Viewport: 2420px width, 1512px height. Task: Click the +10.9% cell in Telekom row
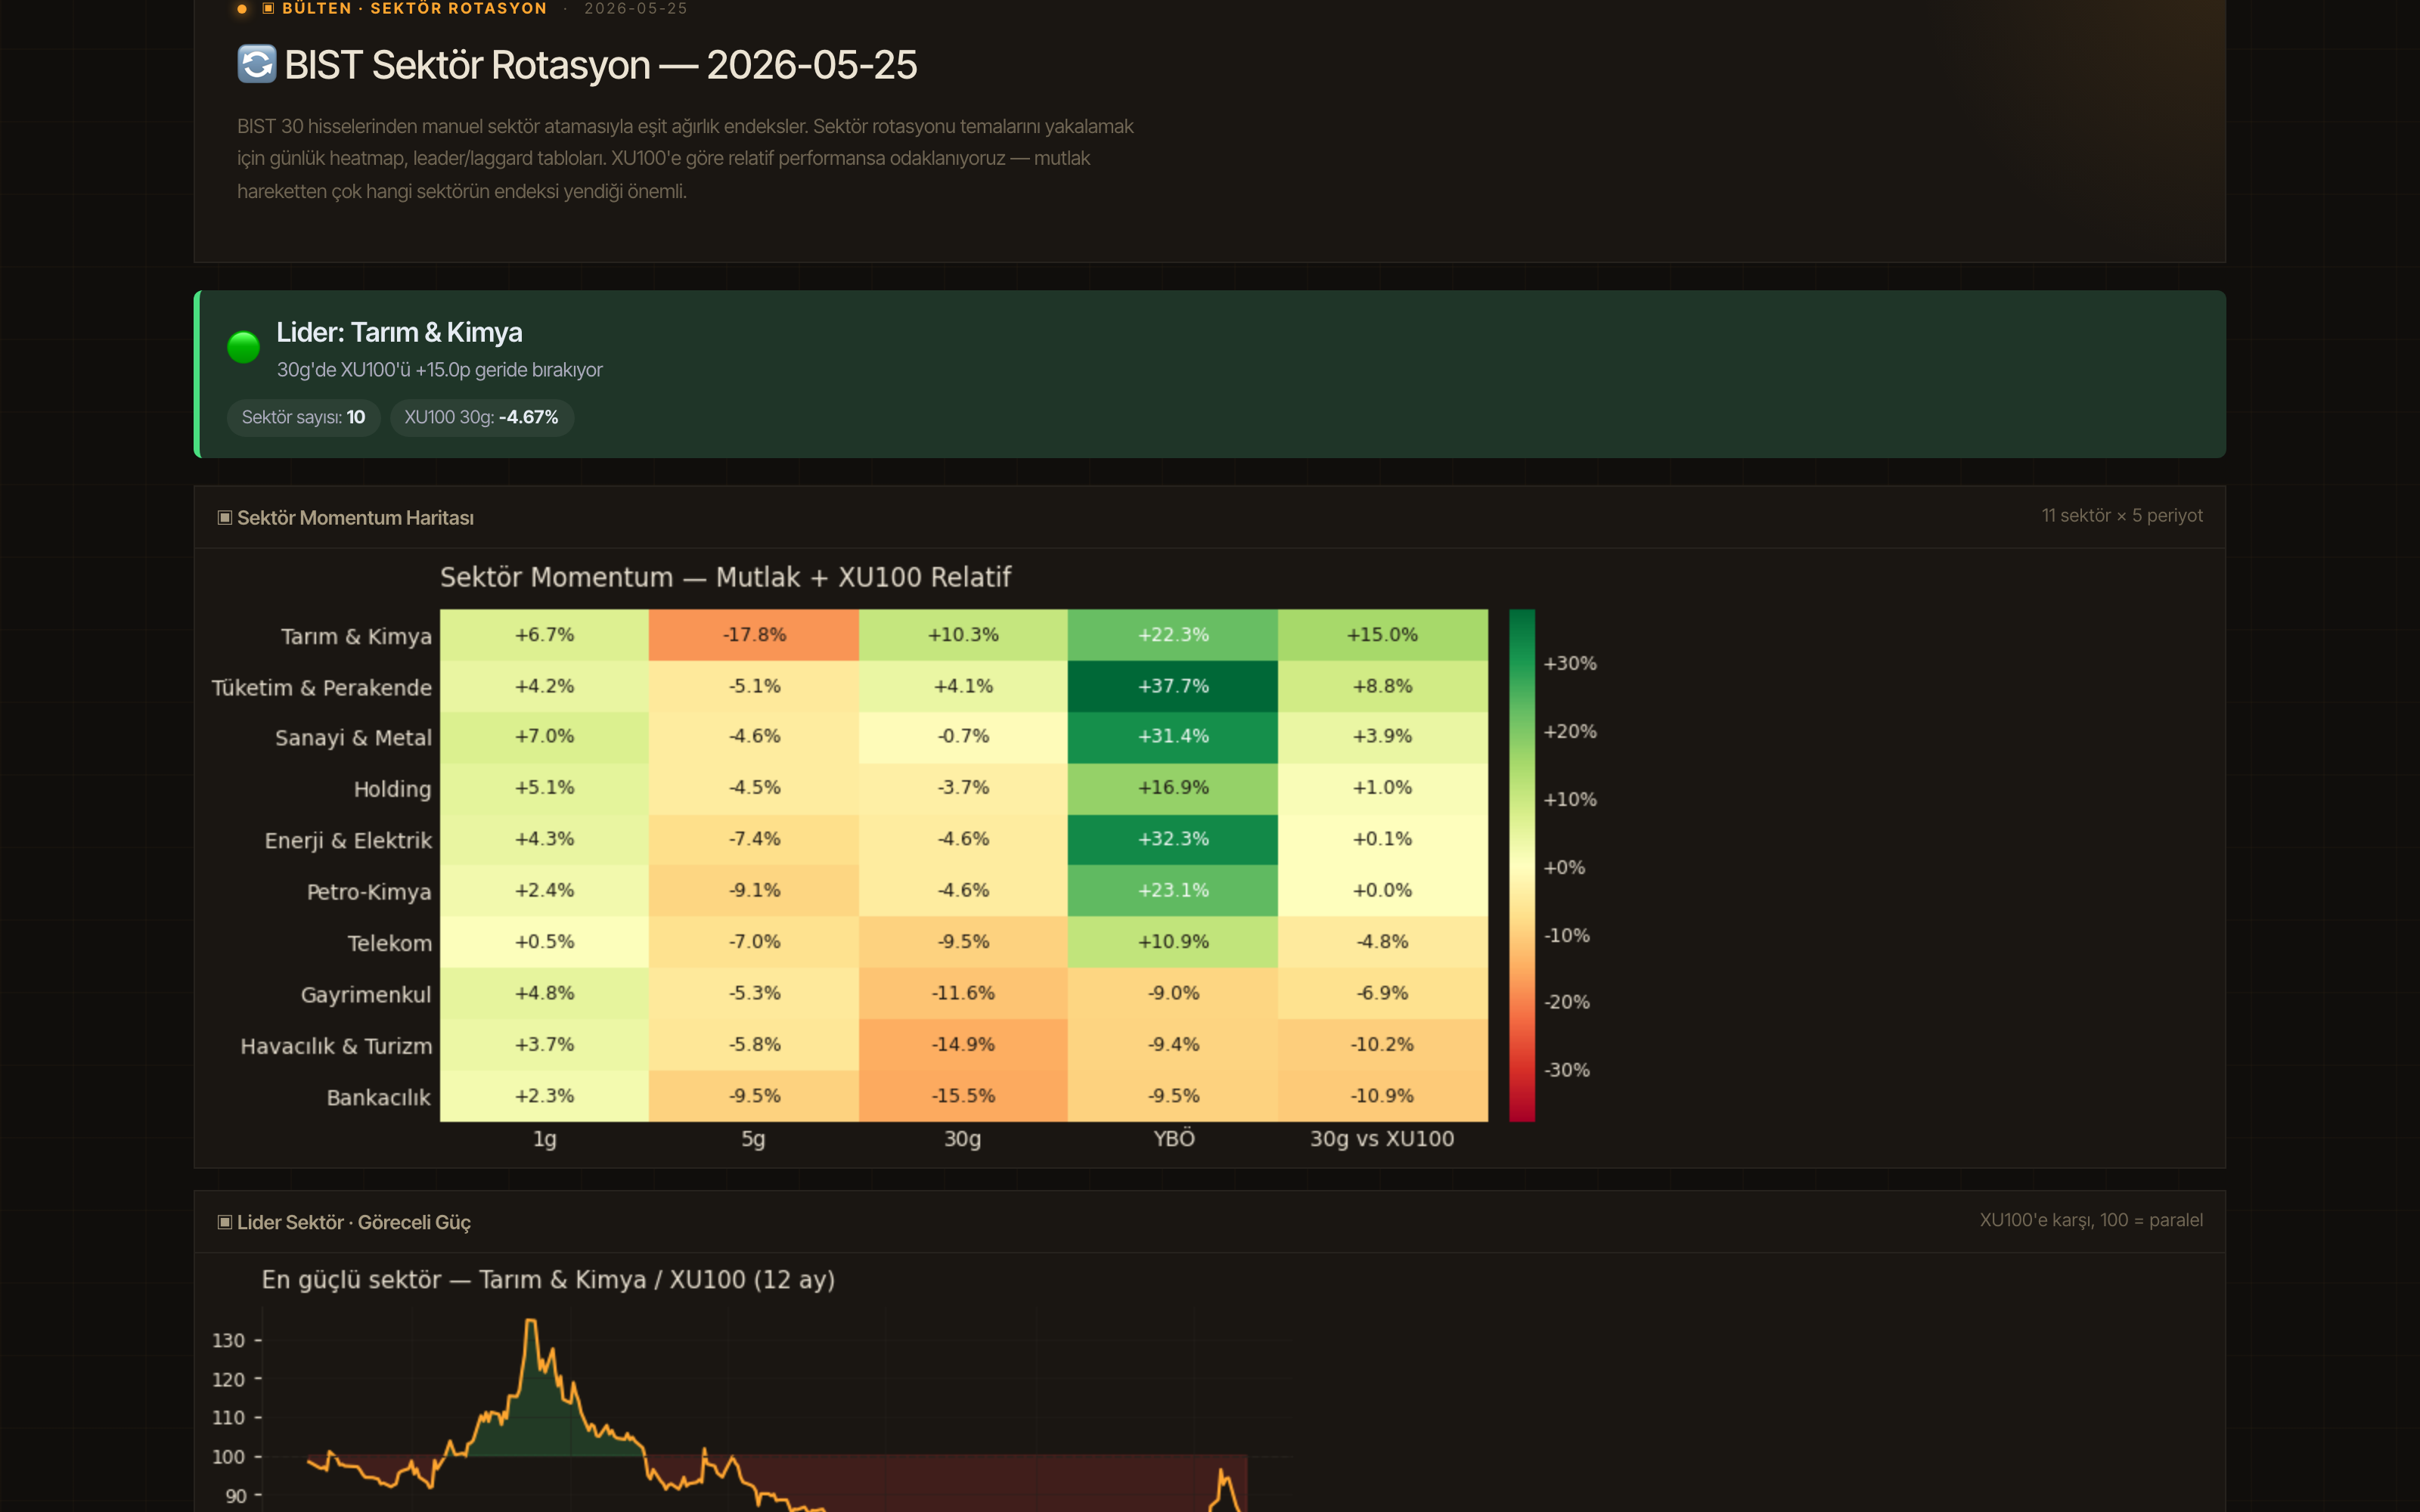click(x=1173, y=942)
